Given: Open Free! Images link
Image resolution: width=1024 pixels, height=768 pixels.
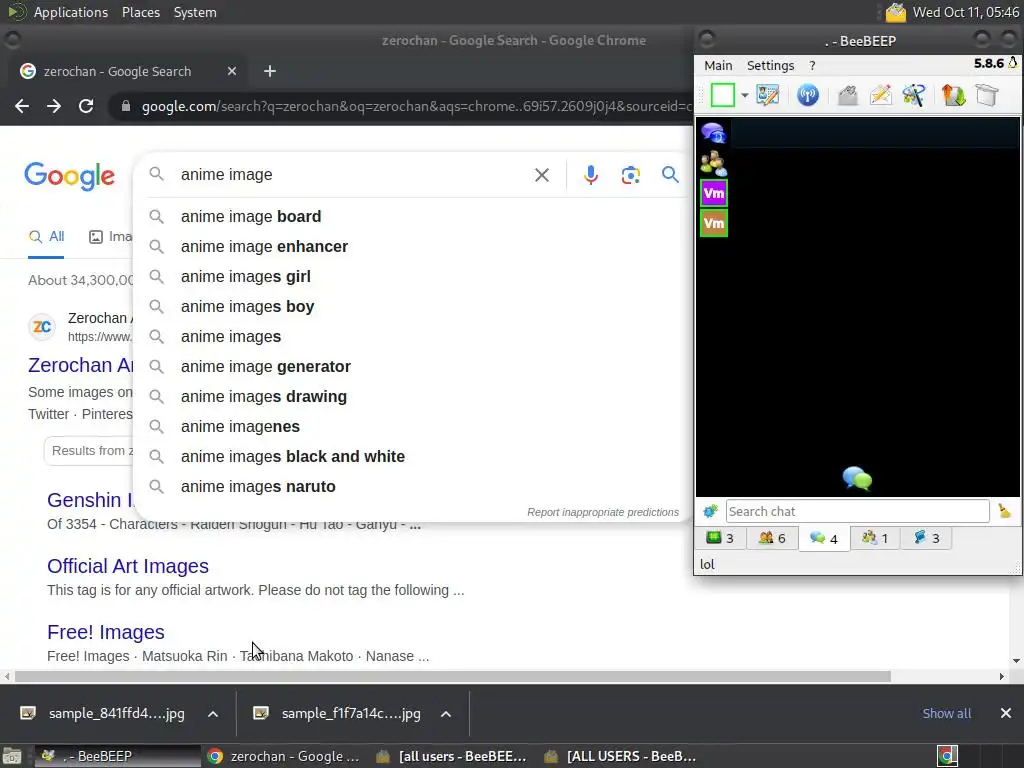Looking at the screenshot, I should tap(106, 632).
